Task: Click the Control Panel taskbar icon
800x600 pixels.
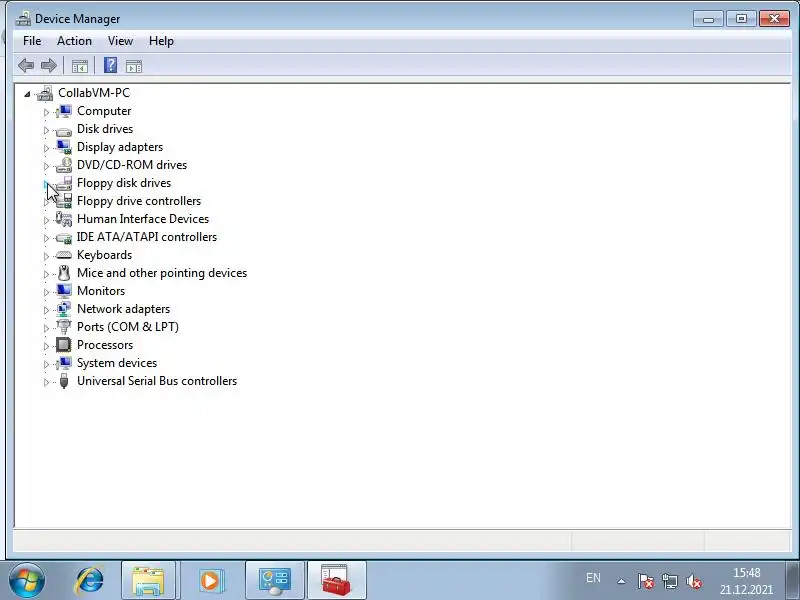Action: click(274, 581)
